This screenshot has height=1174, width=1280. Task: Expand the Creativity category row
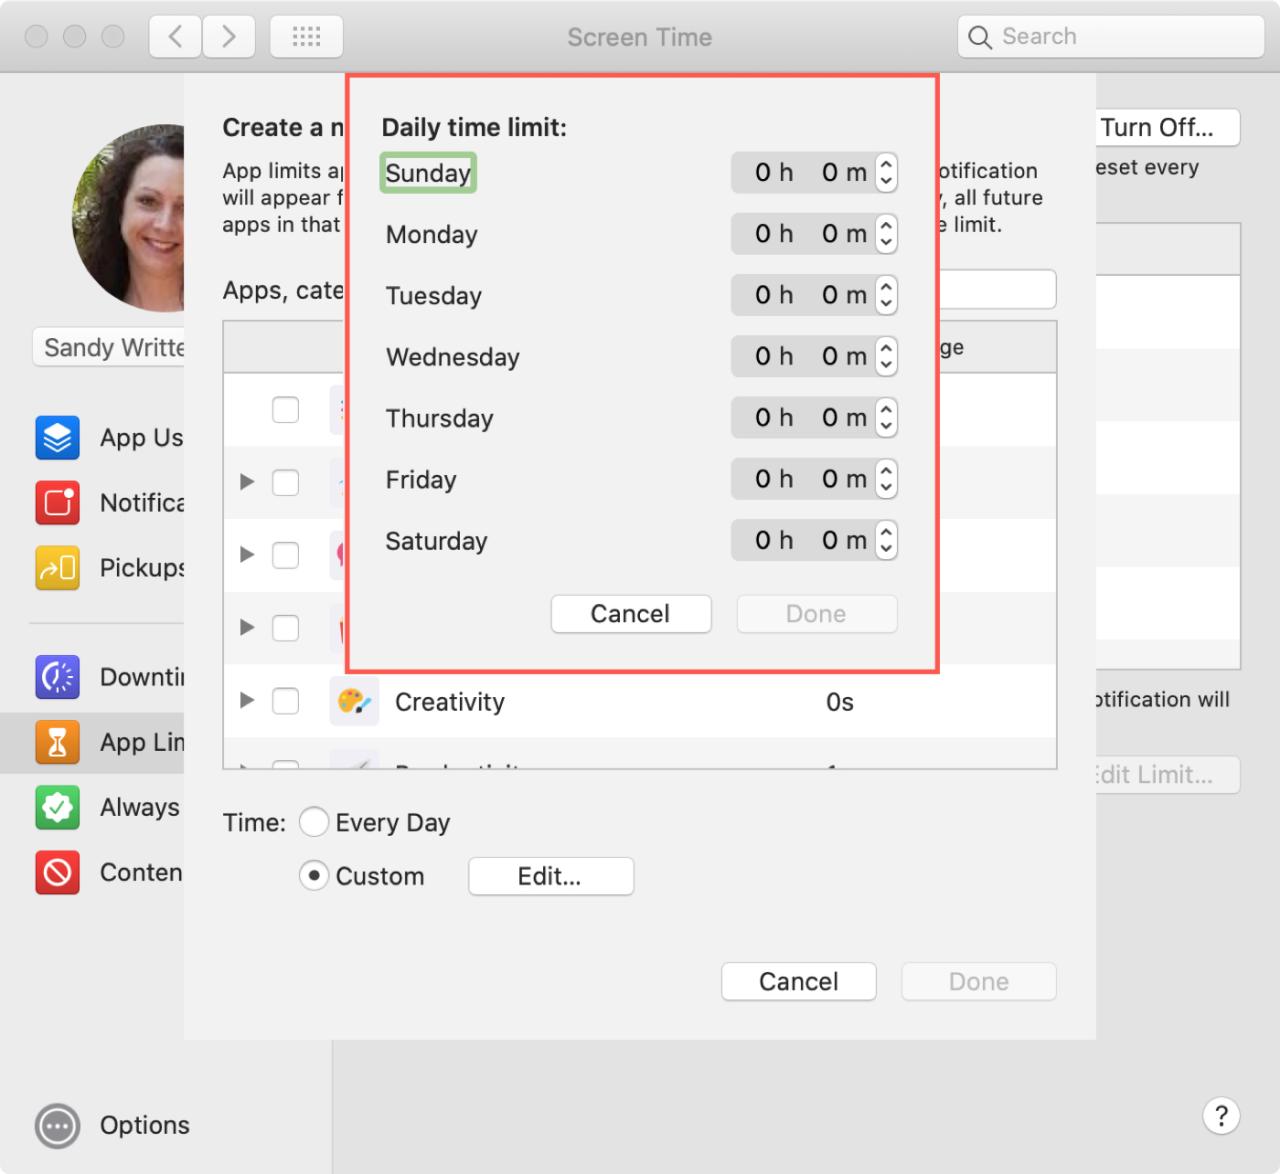pos(246,701)
